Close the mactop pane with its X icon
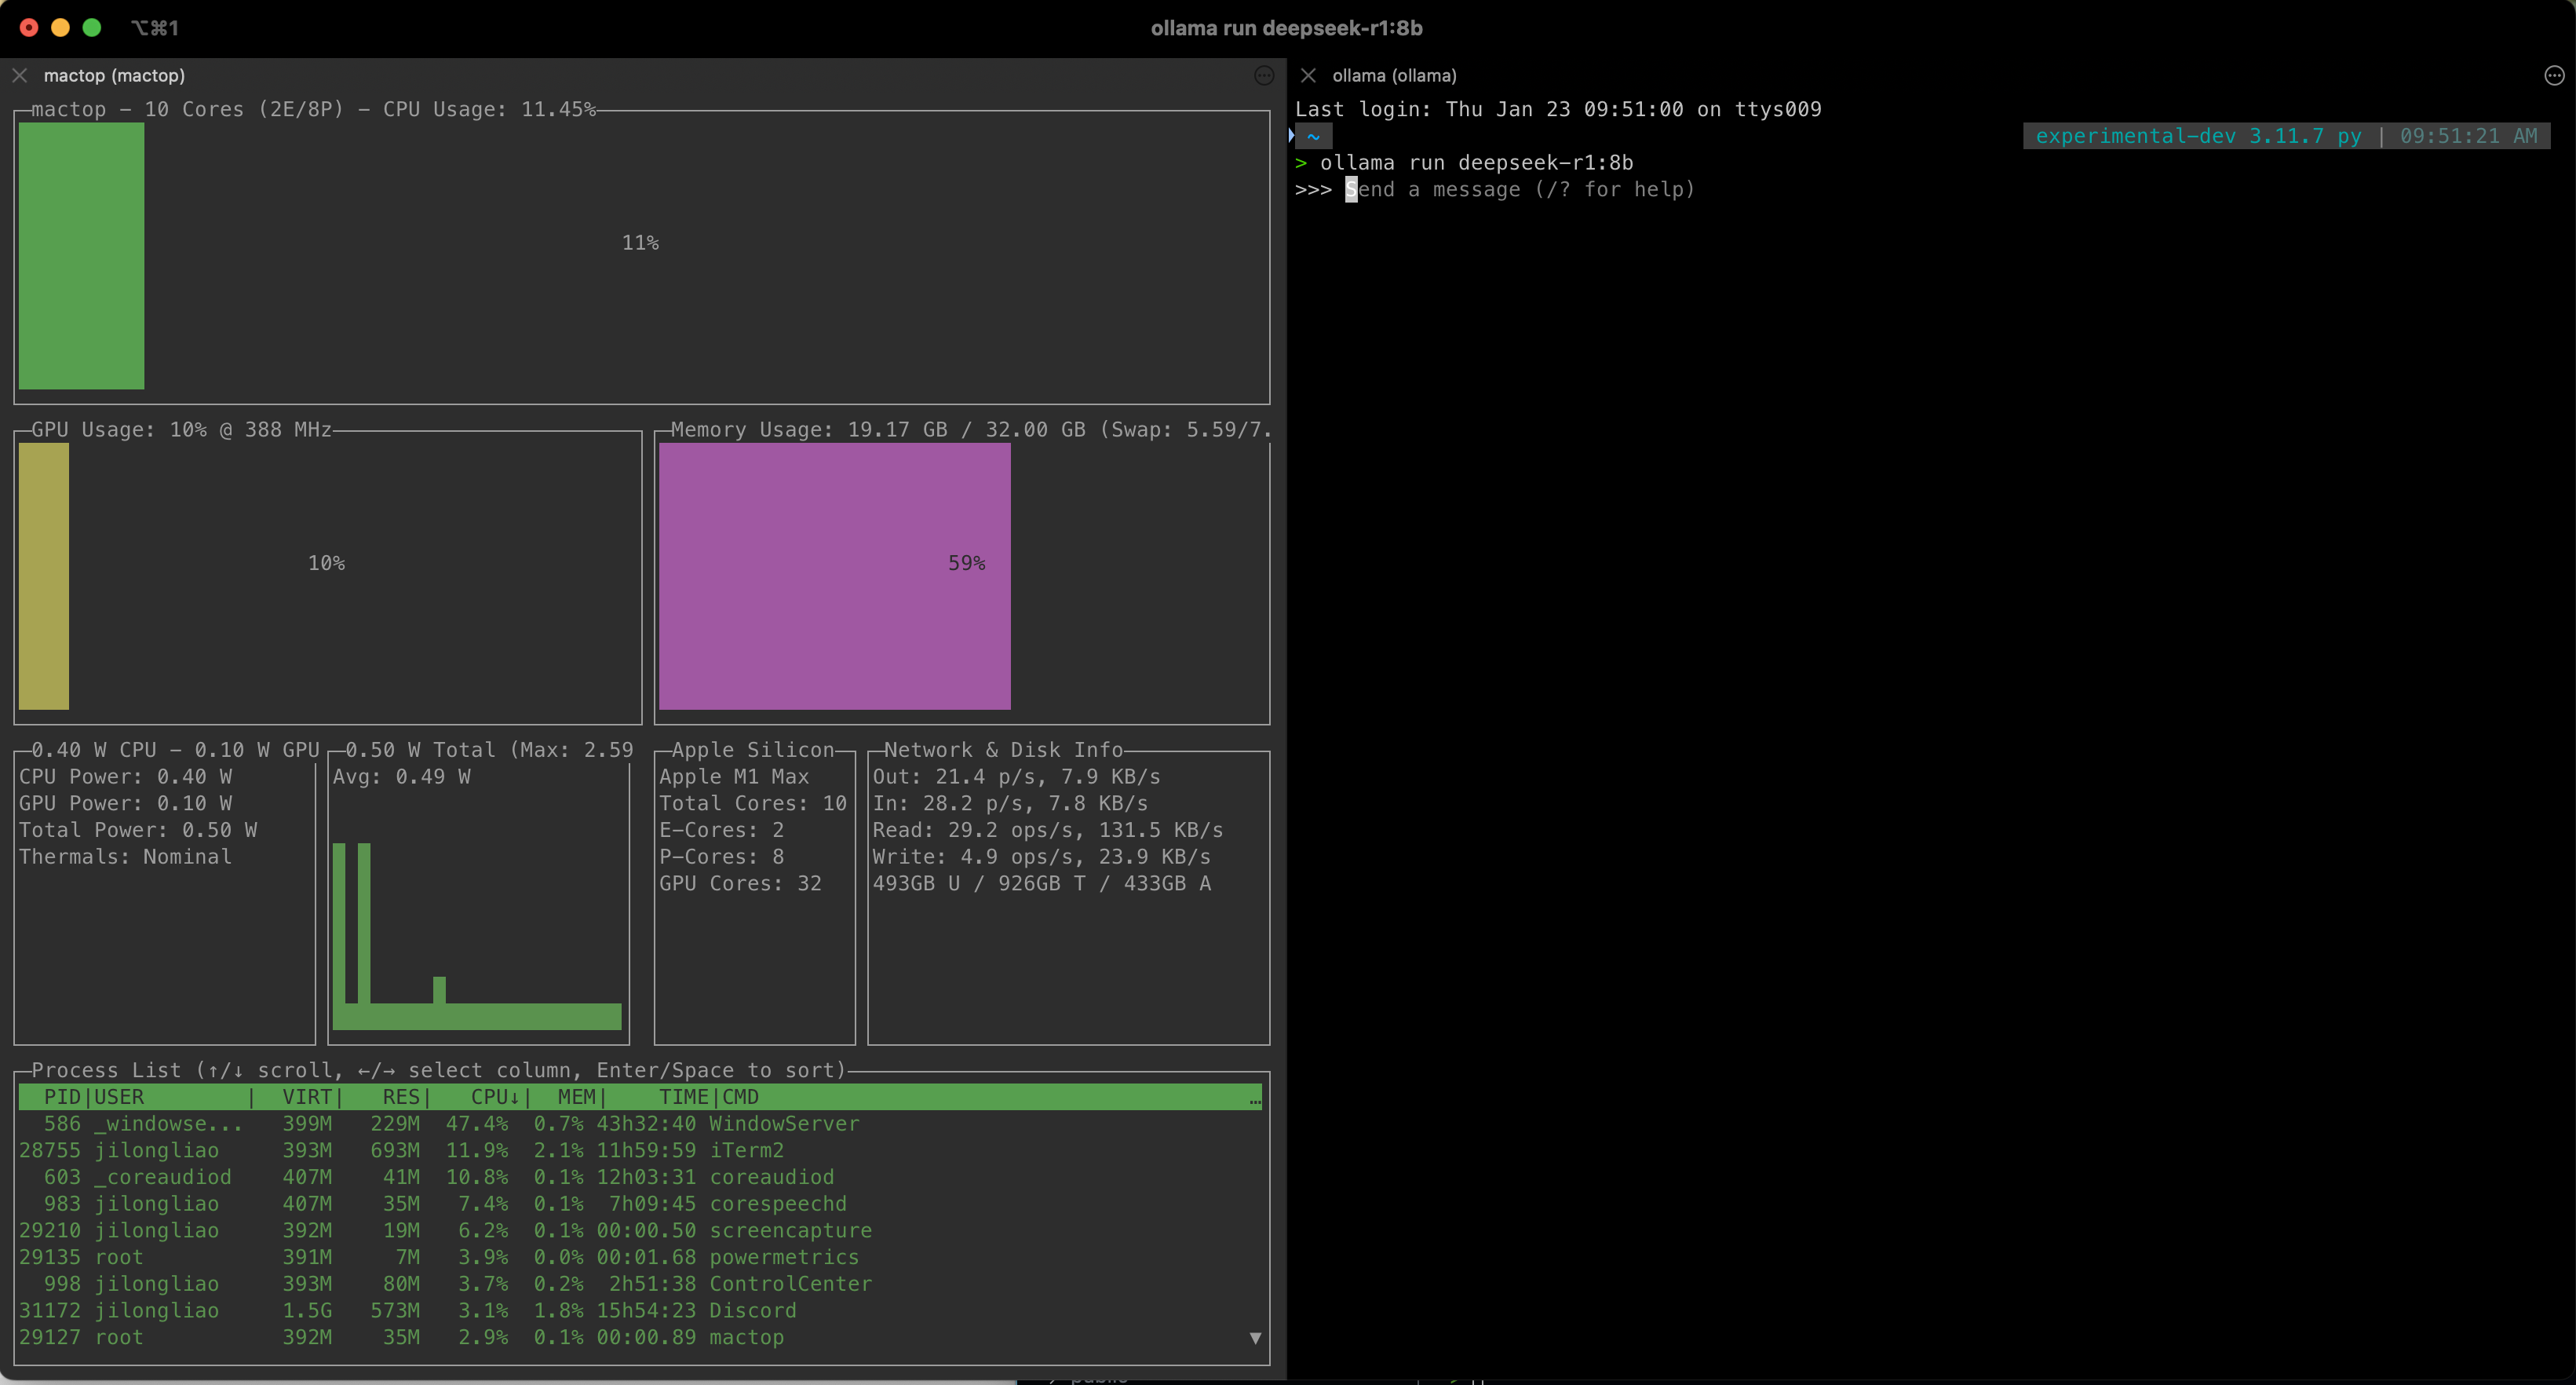The image size is (2576, 1385). coord(20,75)
